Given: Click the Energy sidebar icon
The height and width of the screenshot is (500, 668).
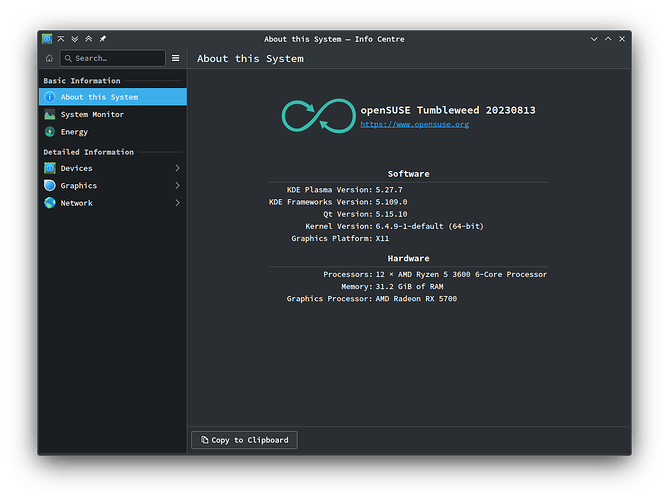Looking at the screenshot, I should click(x=50, y=132).
